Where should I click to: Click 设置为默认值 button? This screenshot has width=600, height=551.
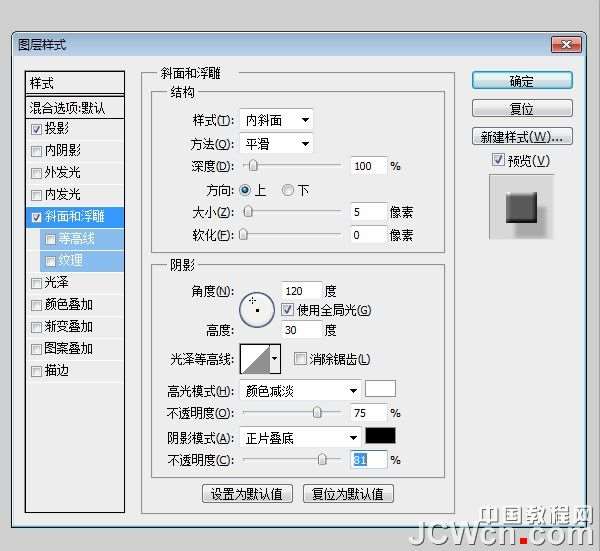(x=247, y=494)
